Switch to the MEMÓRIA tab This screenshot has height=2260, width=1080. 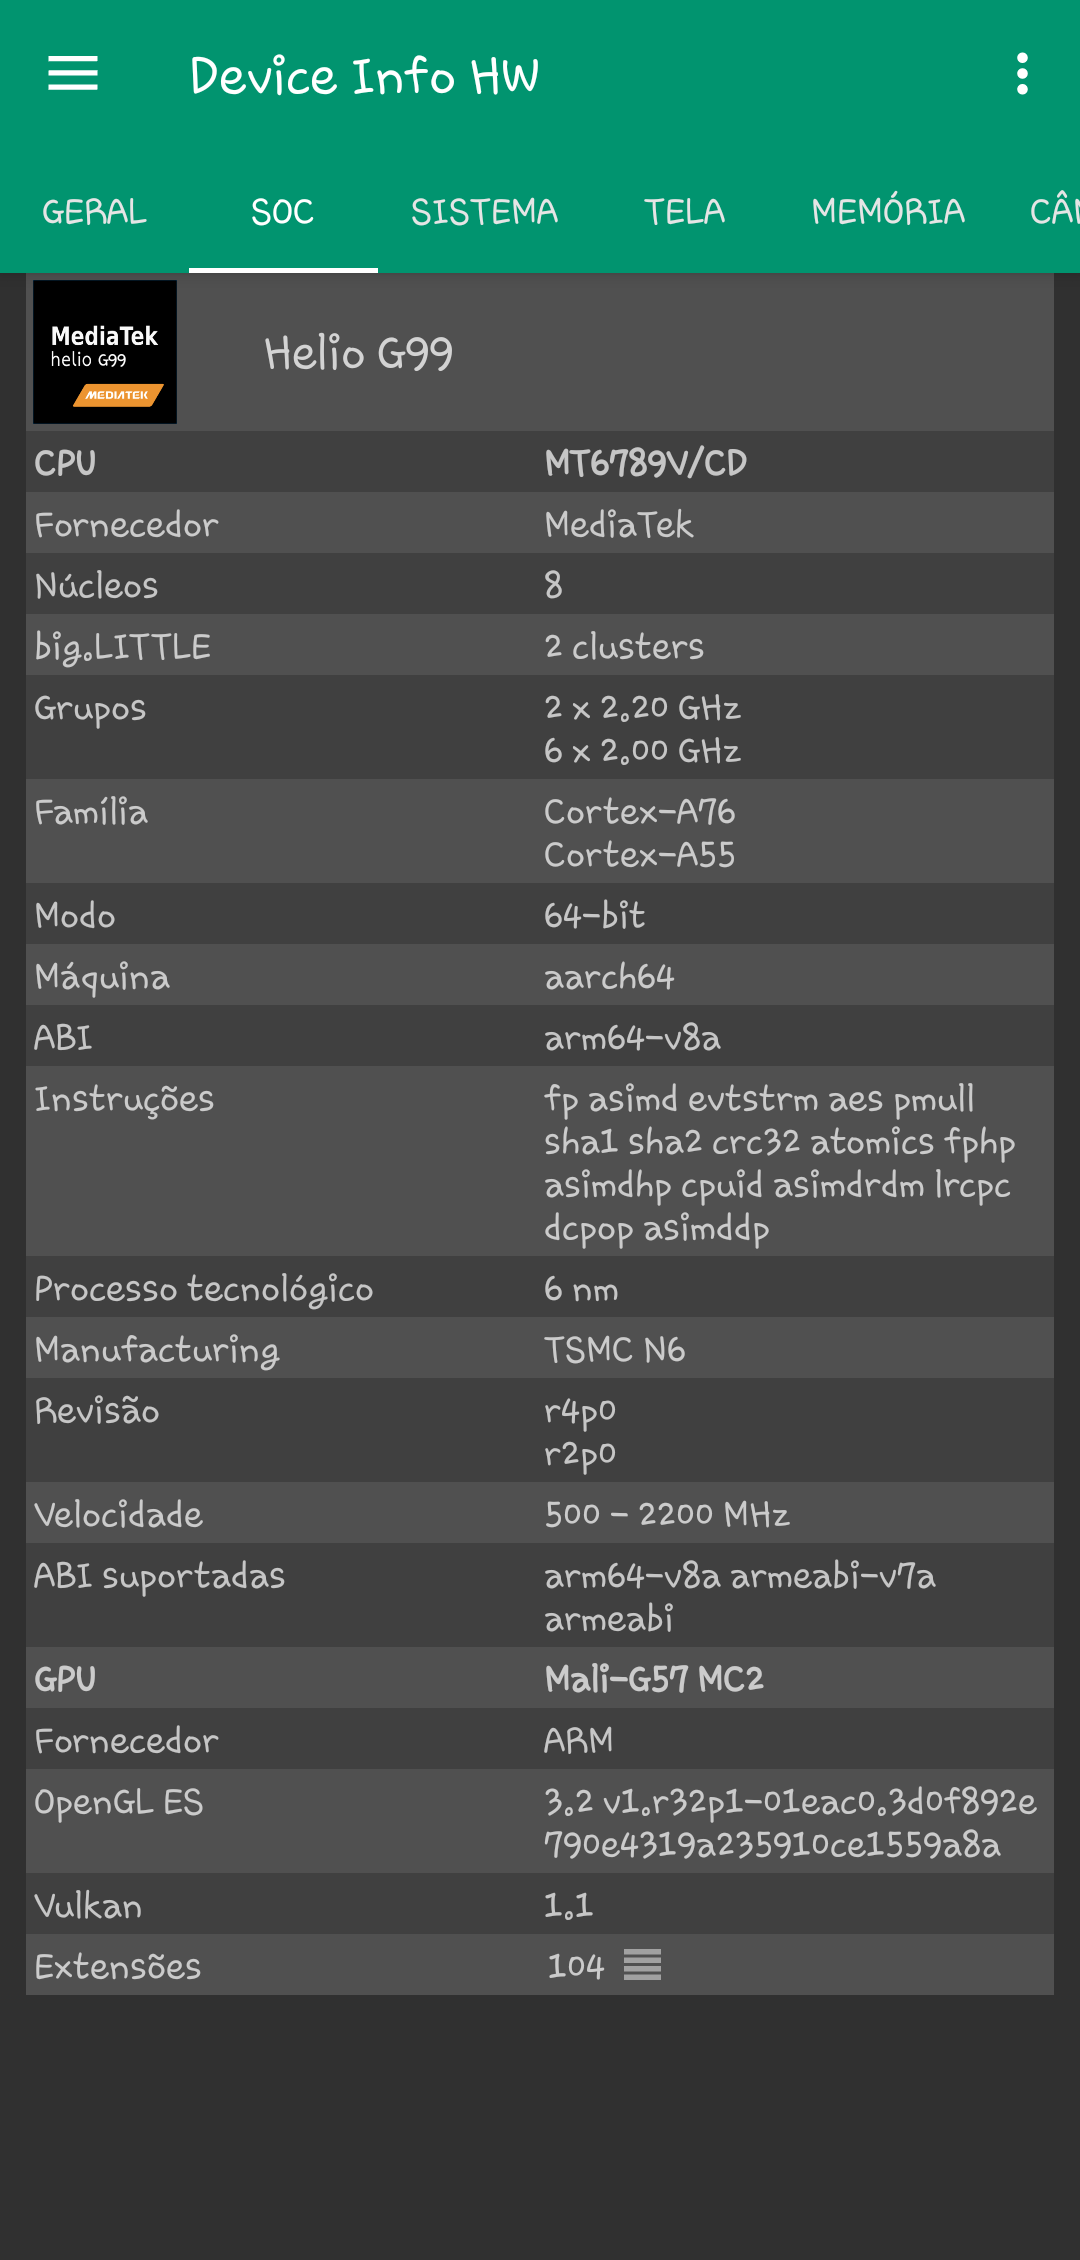coord(888,212)
